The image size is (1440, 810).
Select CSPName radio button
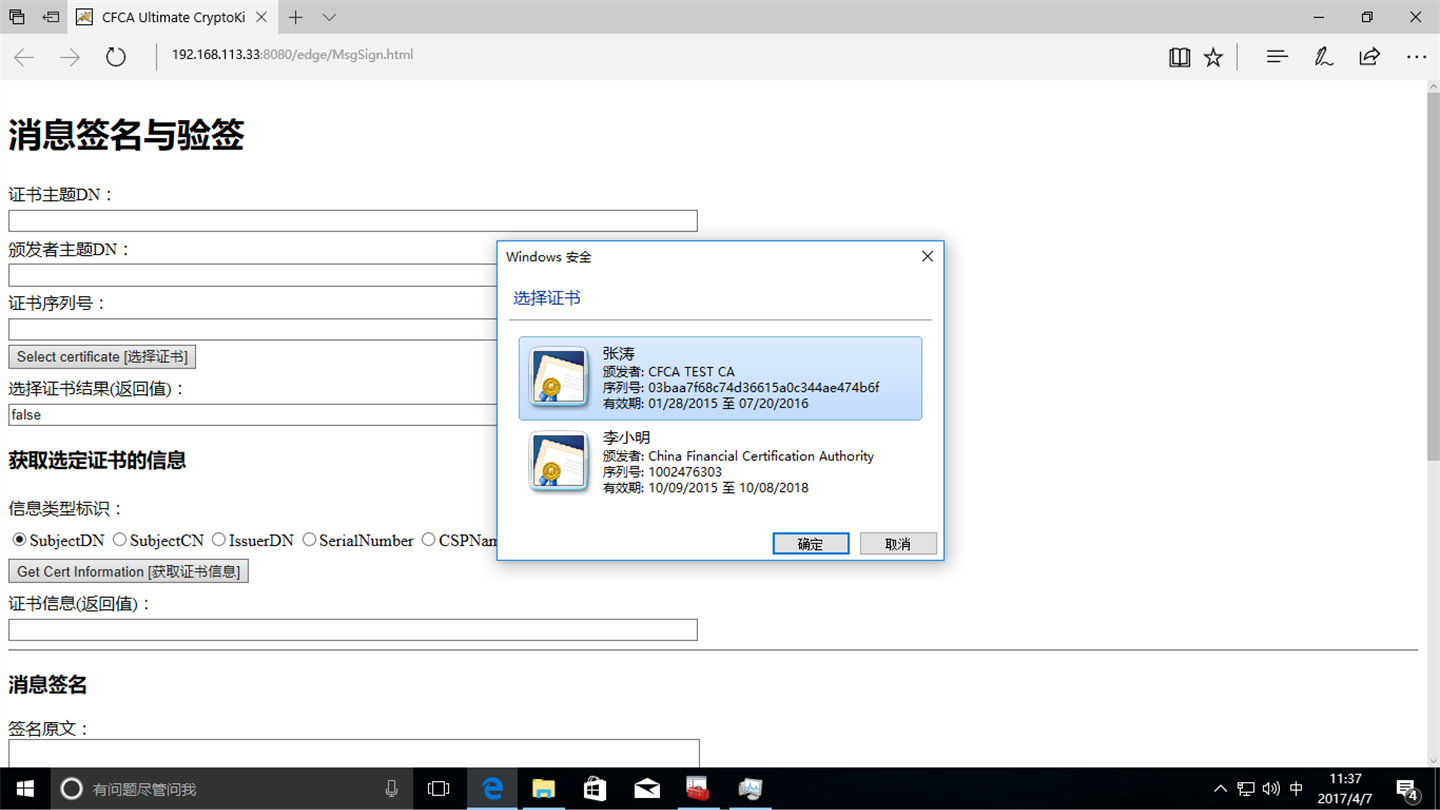coord(428,540)
